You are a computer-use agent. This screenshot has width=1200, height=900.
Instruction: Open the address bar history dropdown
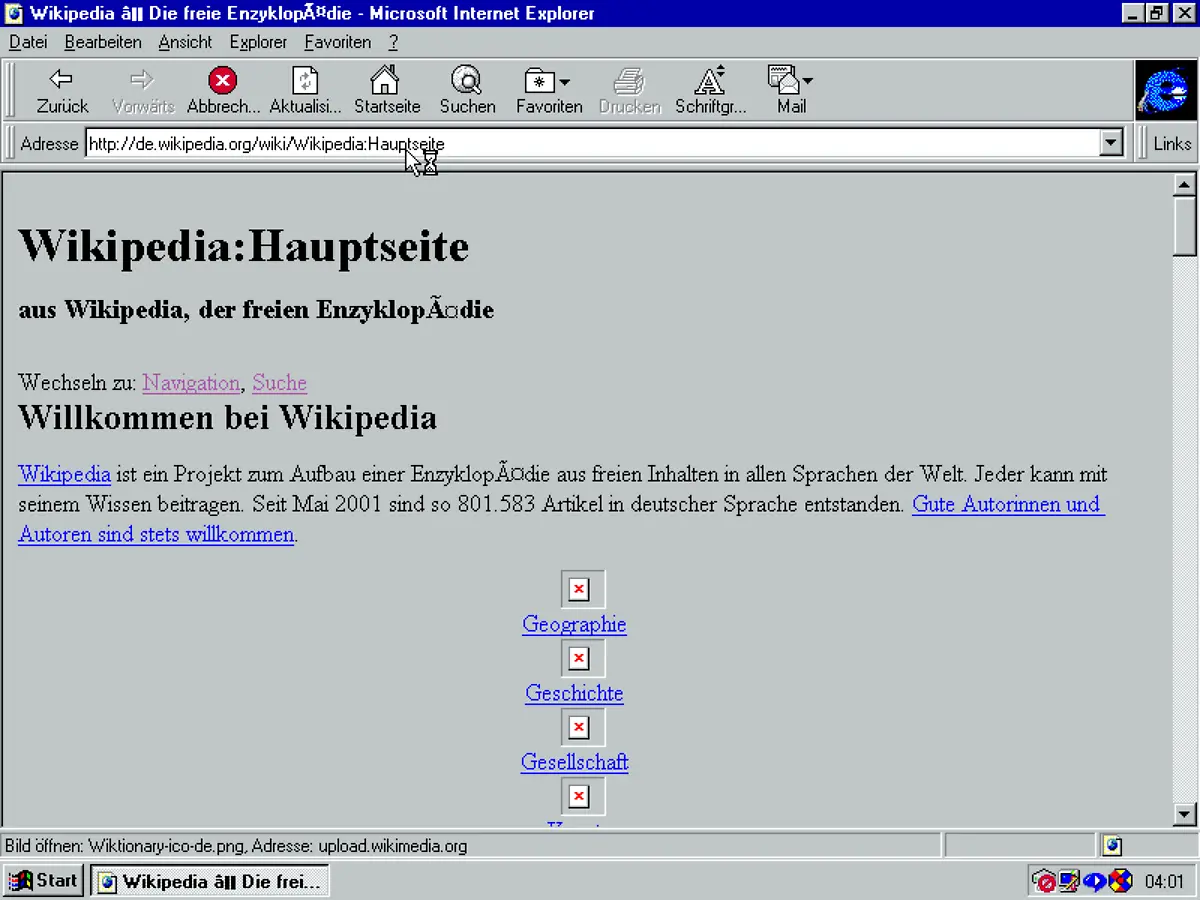point(1110,143)
